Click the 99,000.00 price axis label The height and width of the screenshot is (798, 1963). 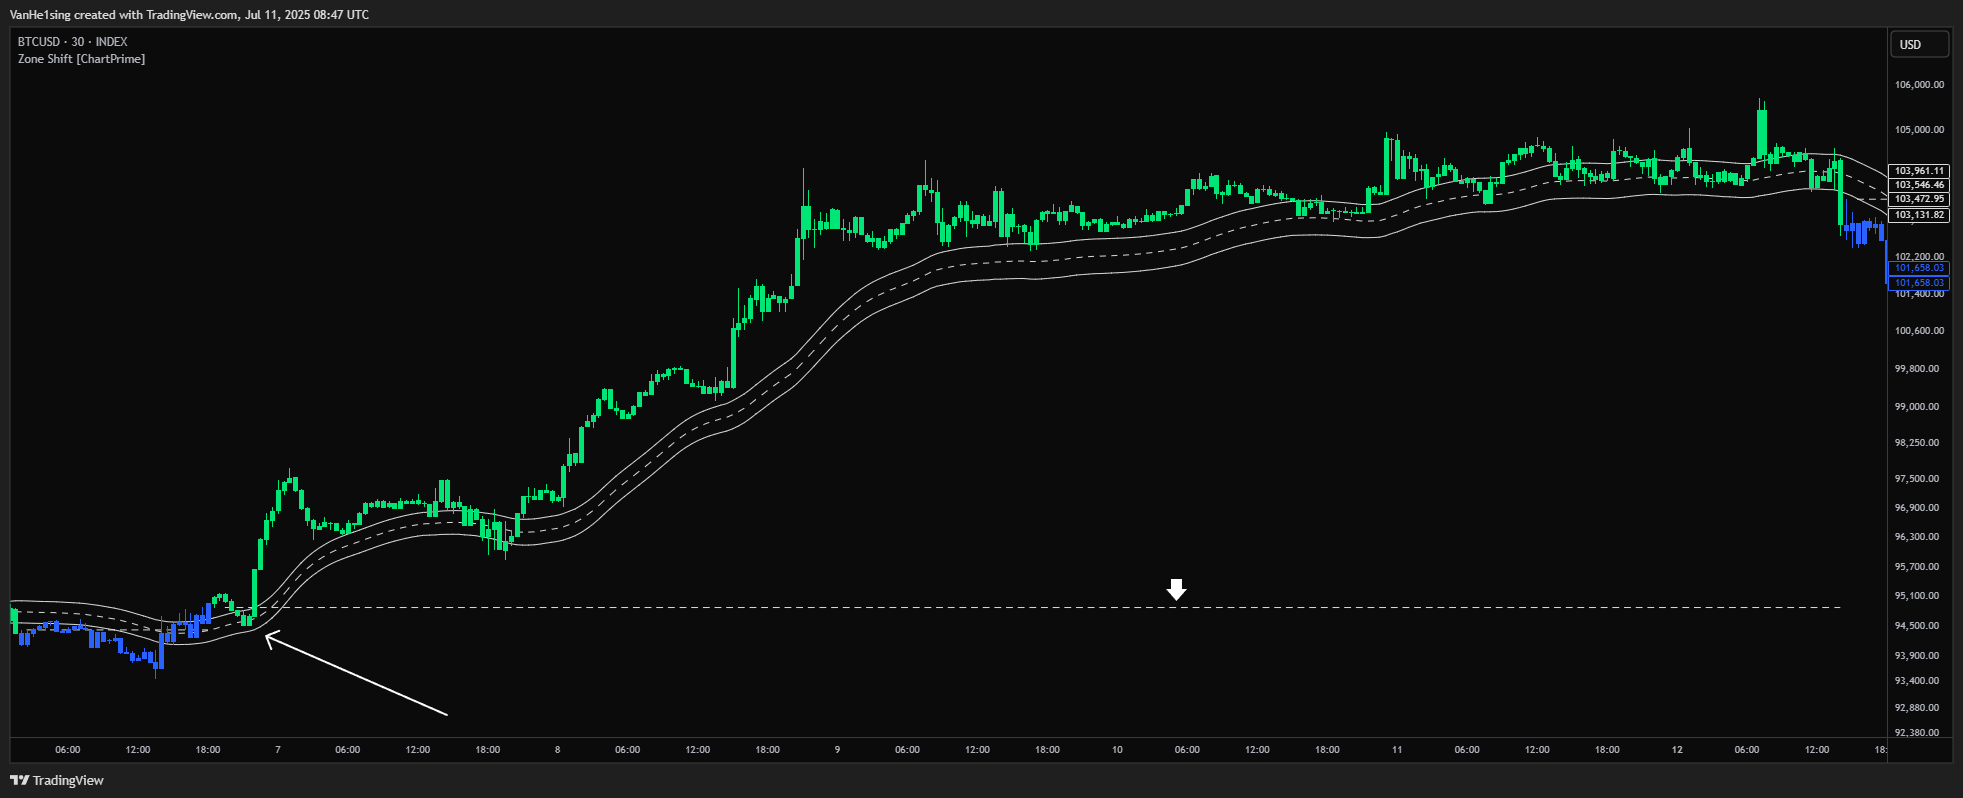(x=1917, y=407)
